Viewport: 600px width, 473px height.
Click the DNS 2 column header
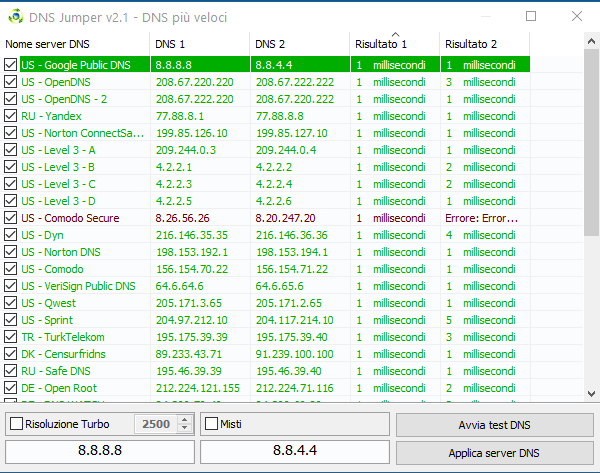point(299,45)
